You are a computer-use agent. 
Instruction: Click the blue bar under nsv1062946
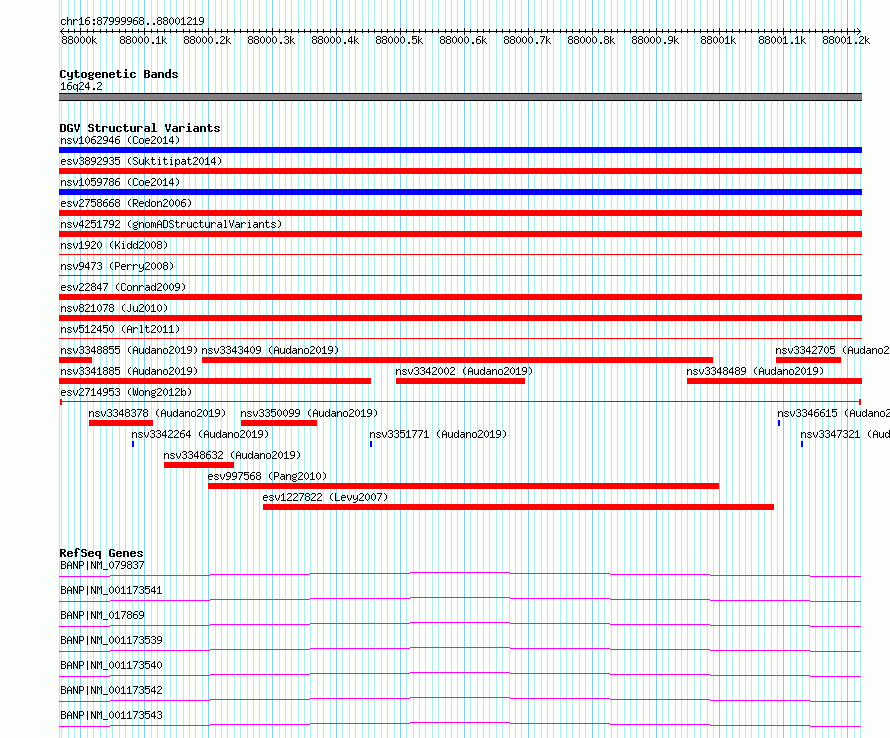[460, 150]
